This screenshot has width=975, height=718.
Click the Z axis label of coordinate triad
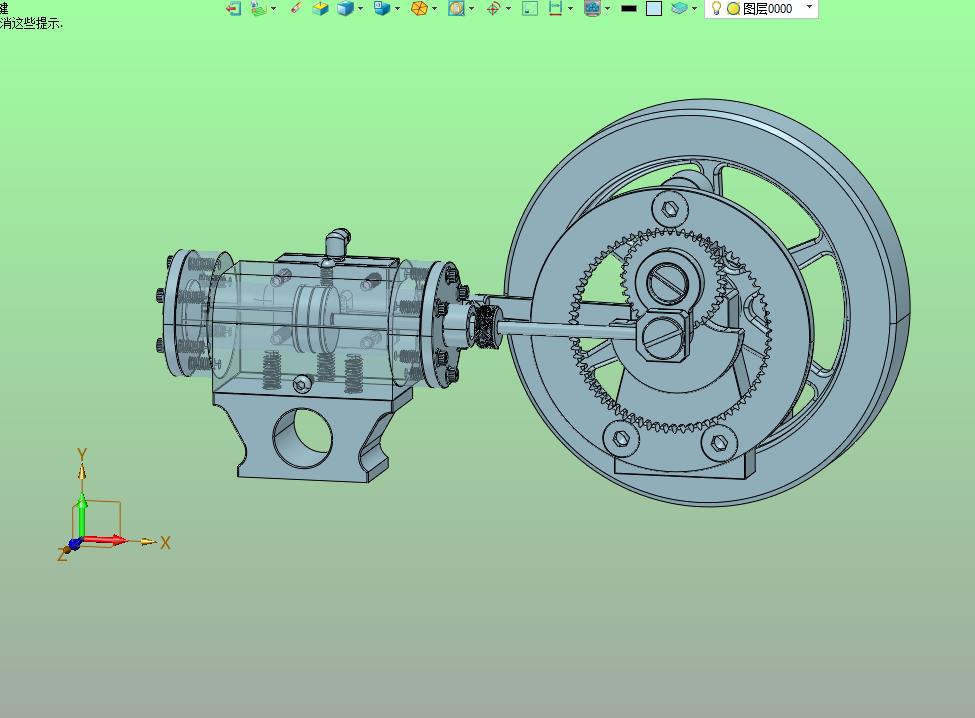tap(62, 555)
